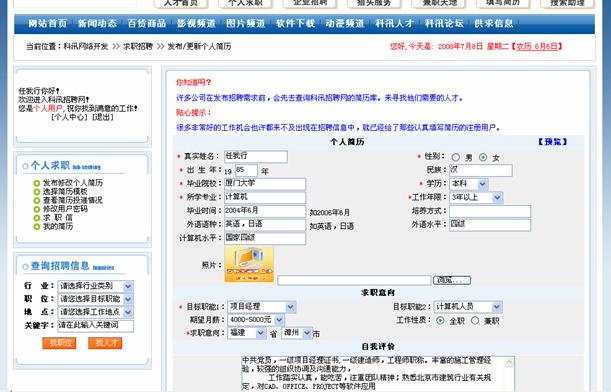Click the circle icon beside 查询招聘信息 heading
The image size is (611, 392).
click(25, 267)
